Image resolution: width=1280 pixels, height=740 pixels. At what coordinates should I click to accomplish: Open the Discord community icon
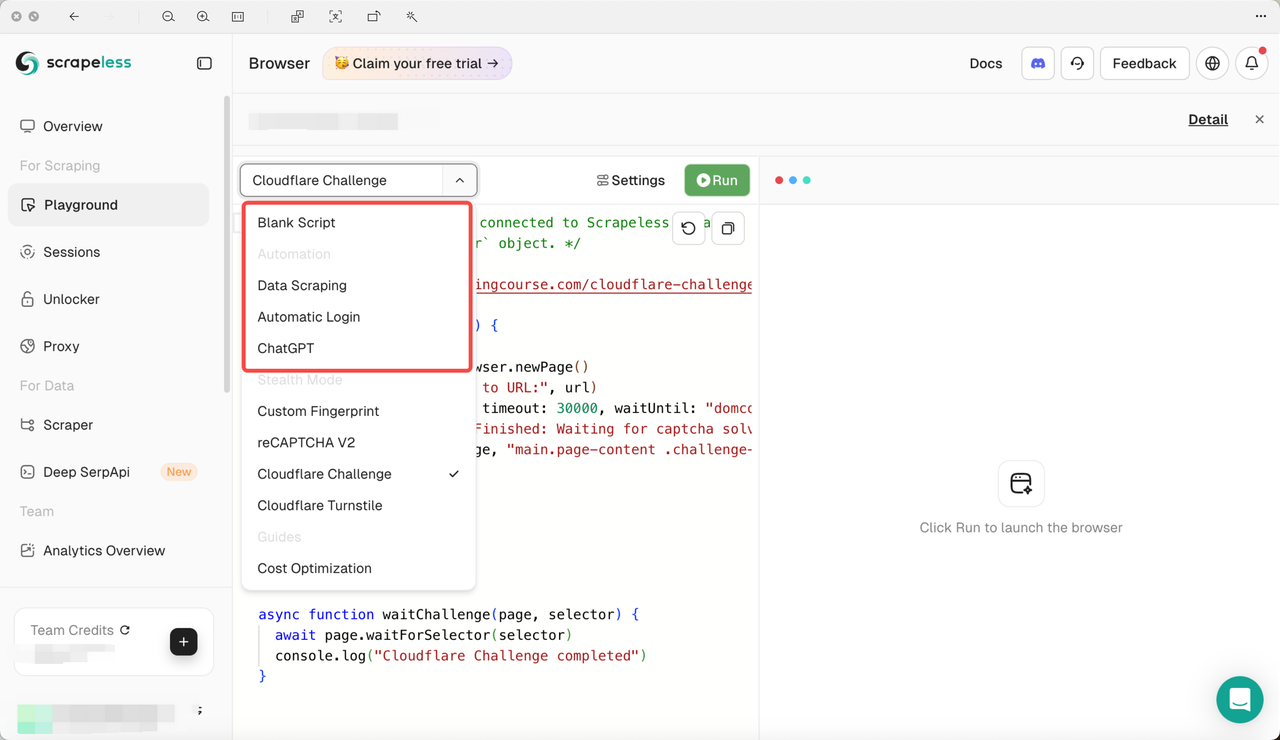[x=1038, y=63]
